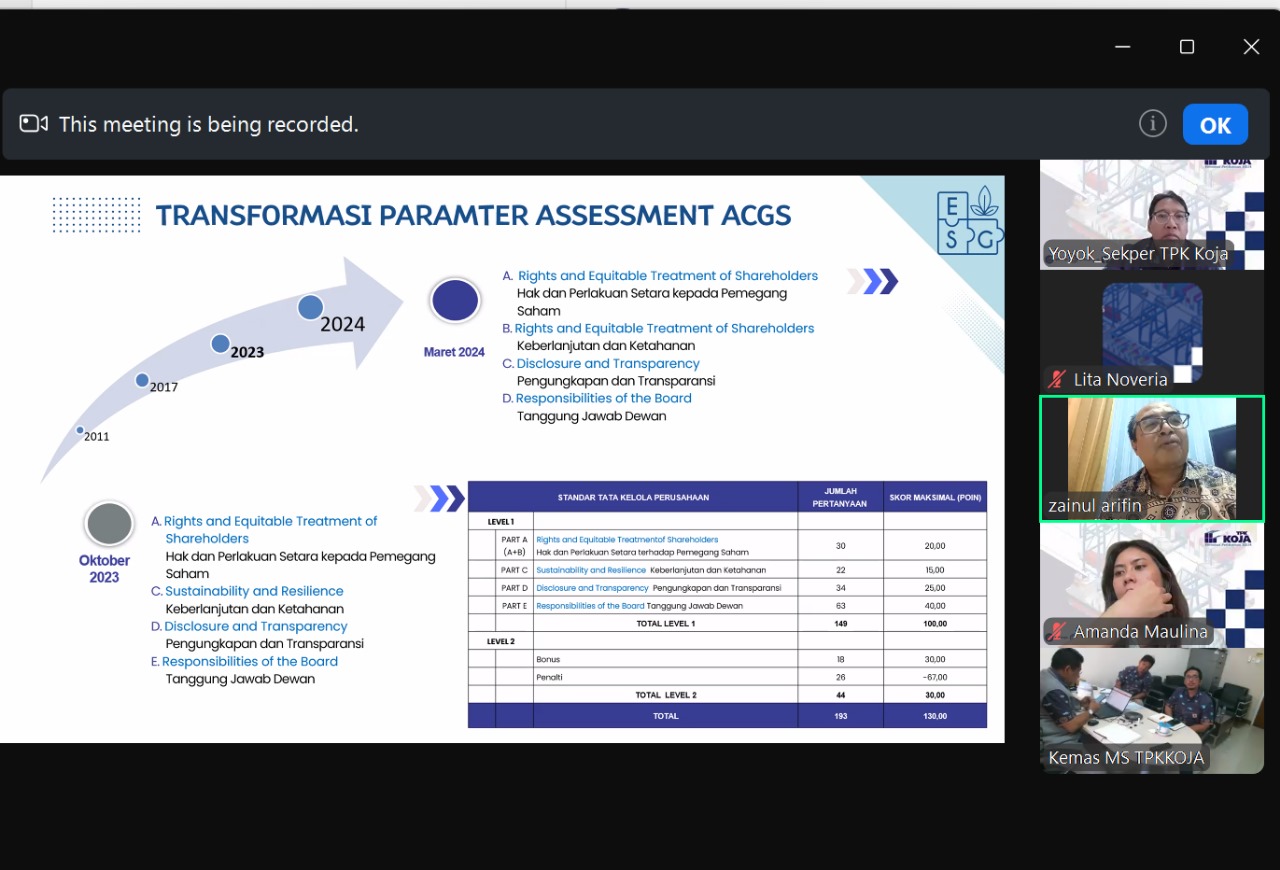Viewport: 1280px width, 870px height.
Task: Maximize the meeting window
Action: (1187, 47)
